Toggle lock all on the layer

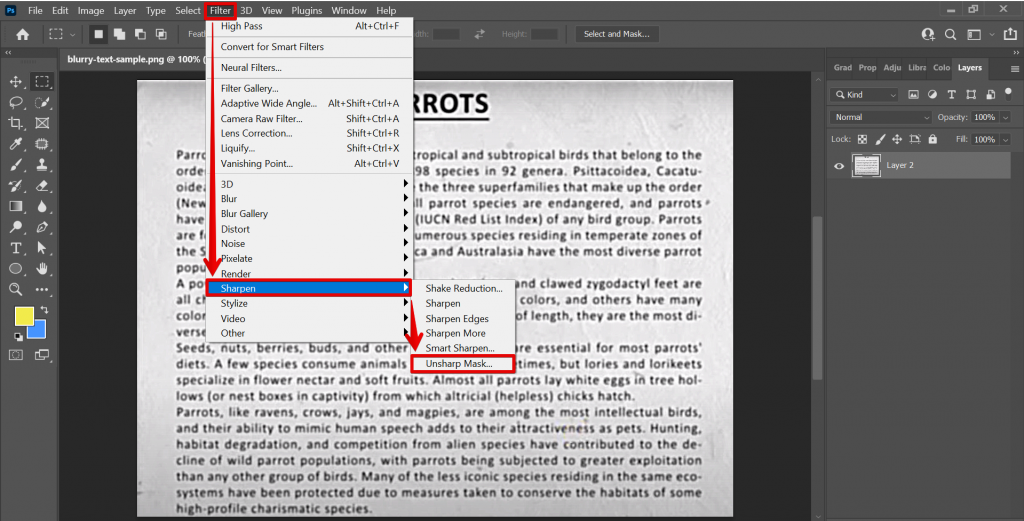[933, 139]
